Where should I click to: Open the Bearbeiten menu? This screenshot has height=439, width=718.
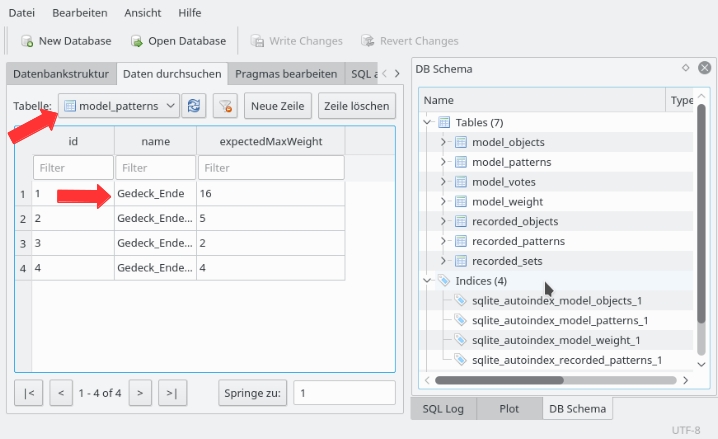(x=80, y=11)
